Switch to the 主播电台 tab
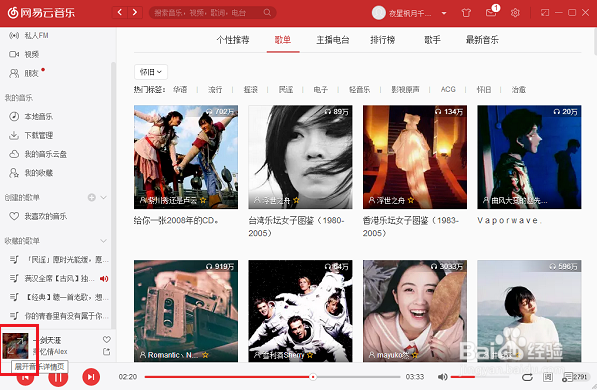The height and width of the screenshot is (390, 597). [333, 40]
